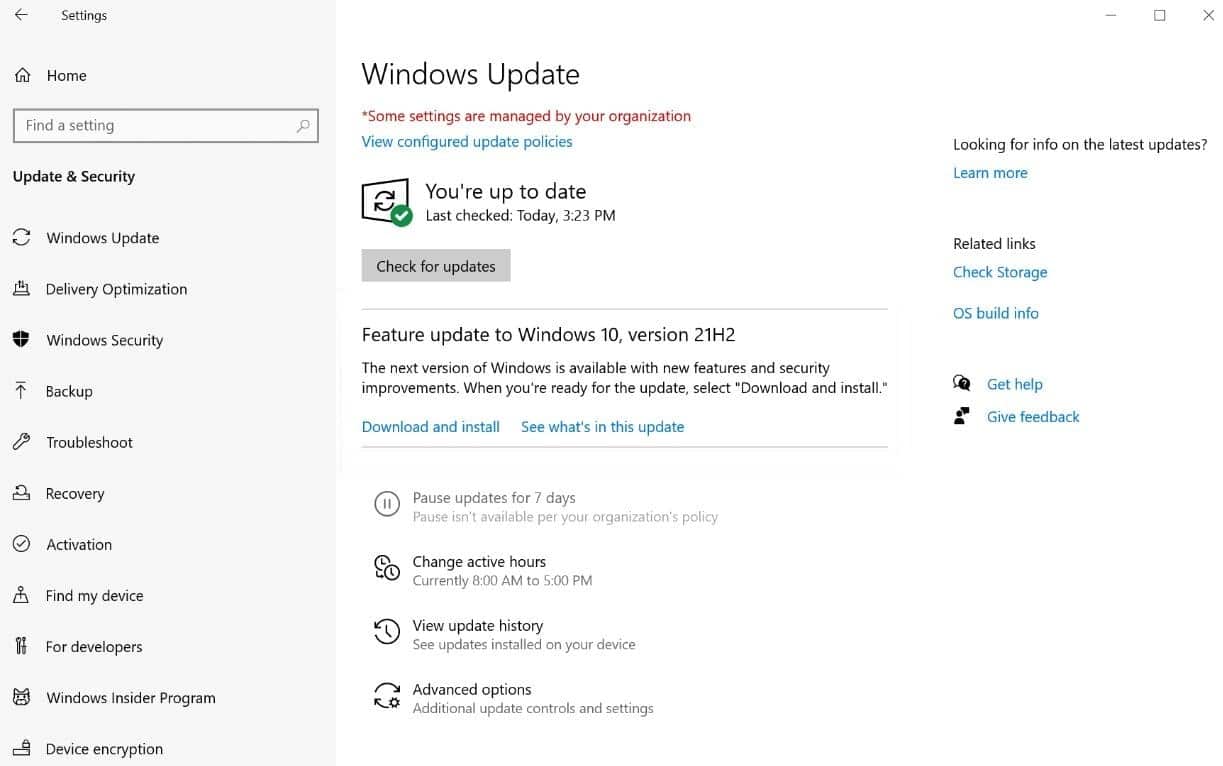Click the Get help chat icon
Screen dimensions: 1223x766
coord(962,384)
